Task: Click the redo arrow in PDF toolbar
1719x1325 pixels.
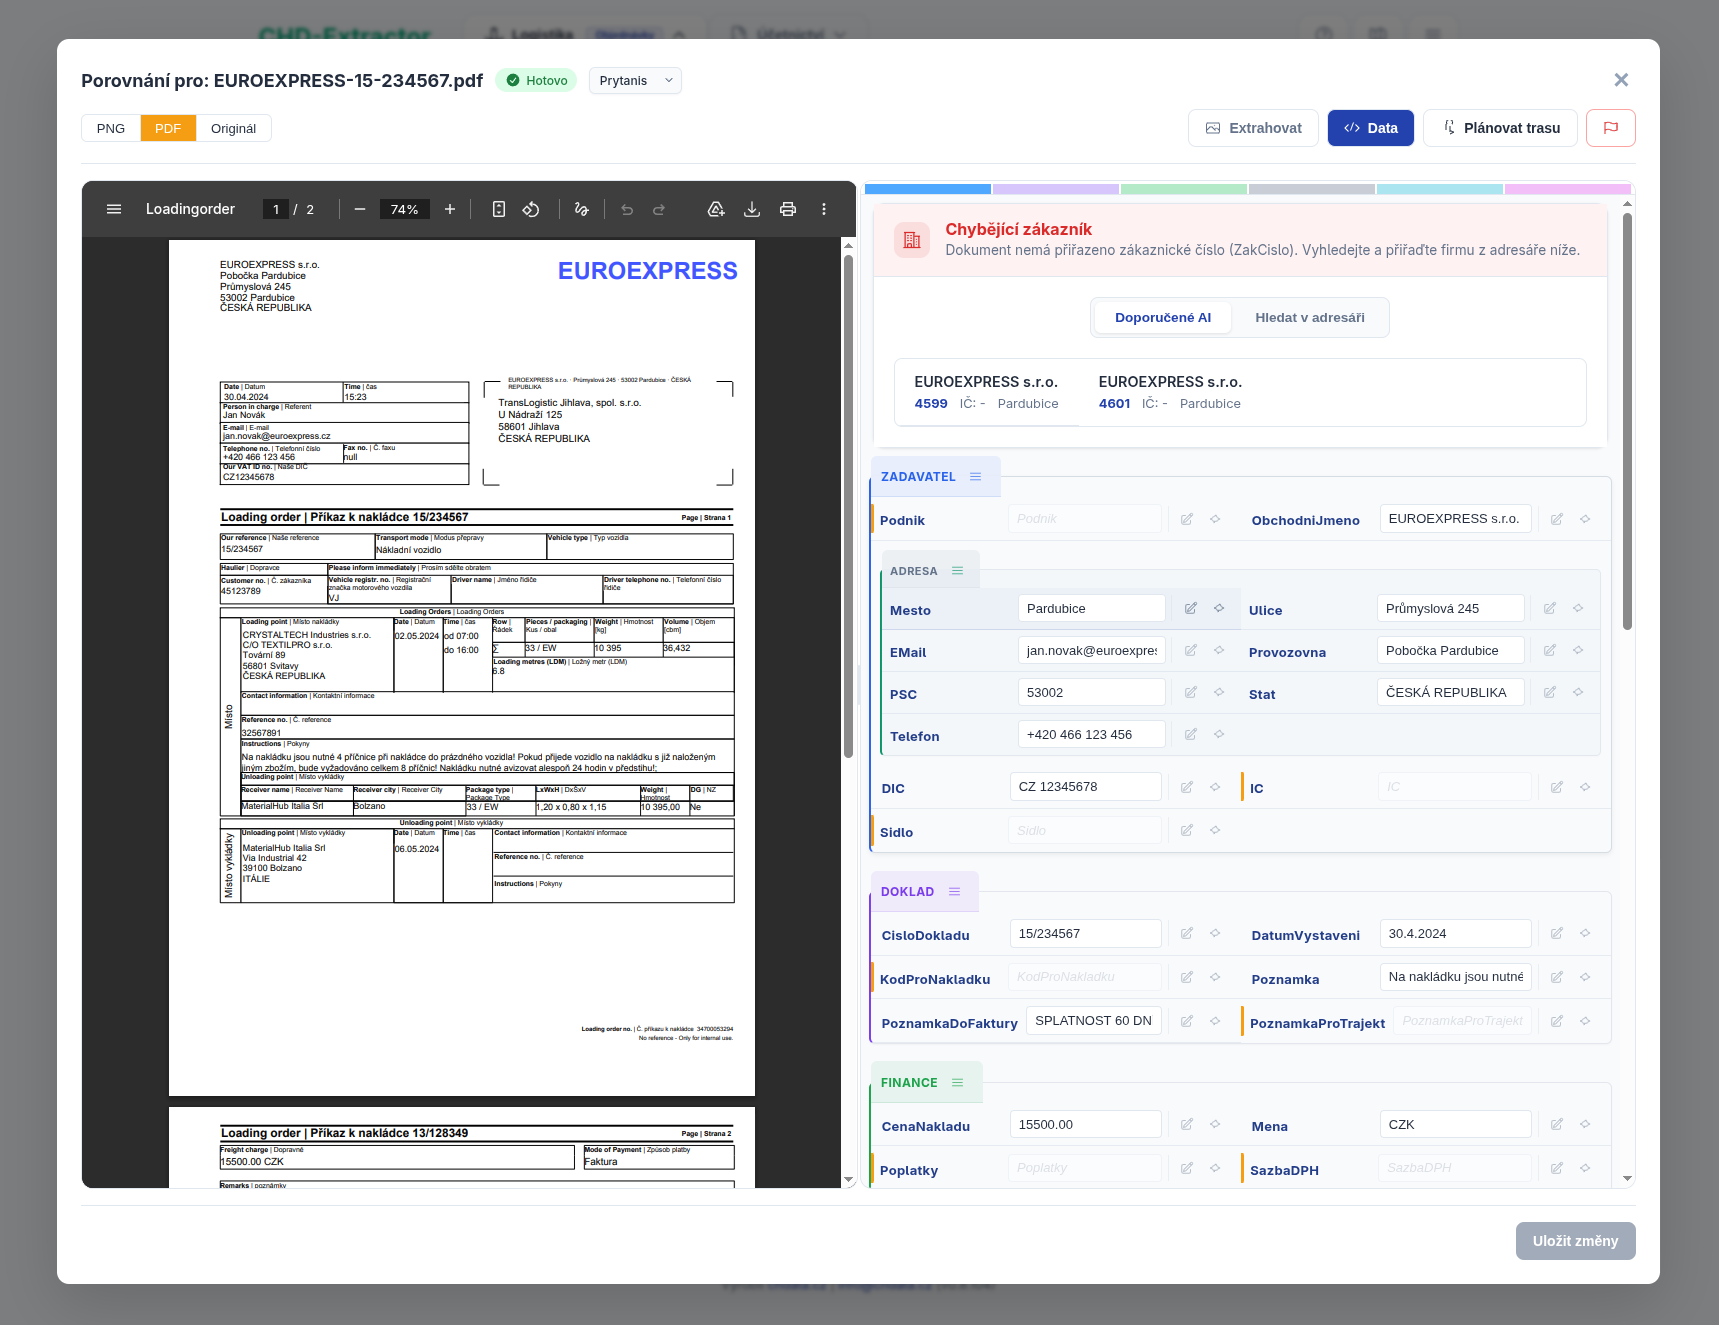Action: click(x=659, y=209)
